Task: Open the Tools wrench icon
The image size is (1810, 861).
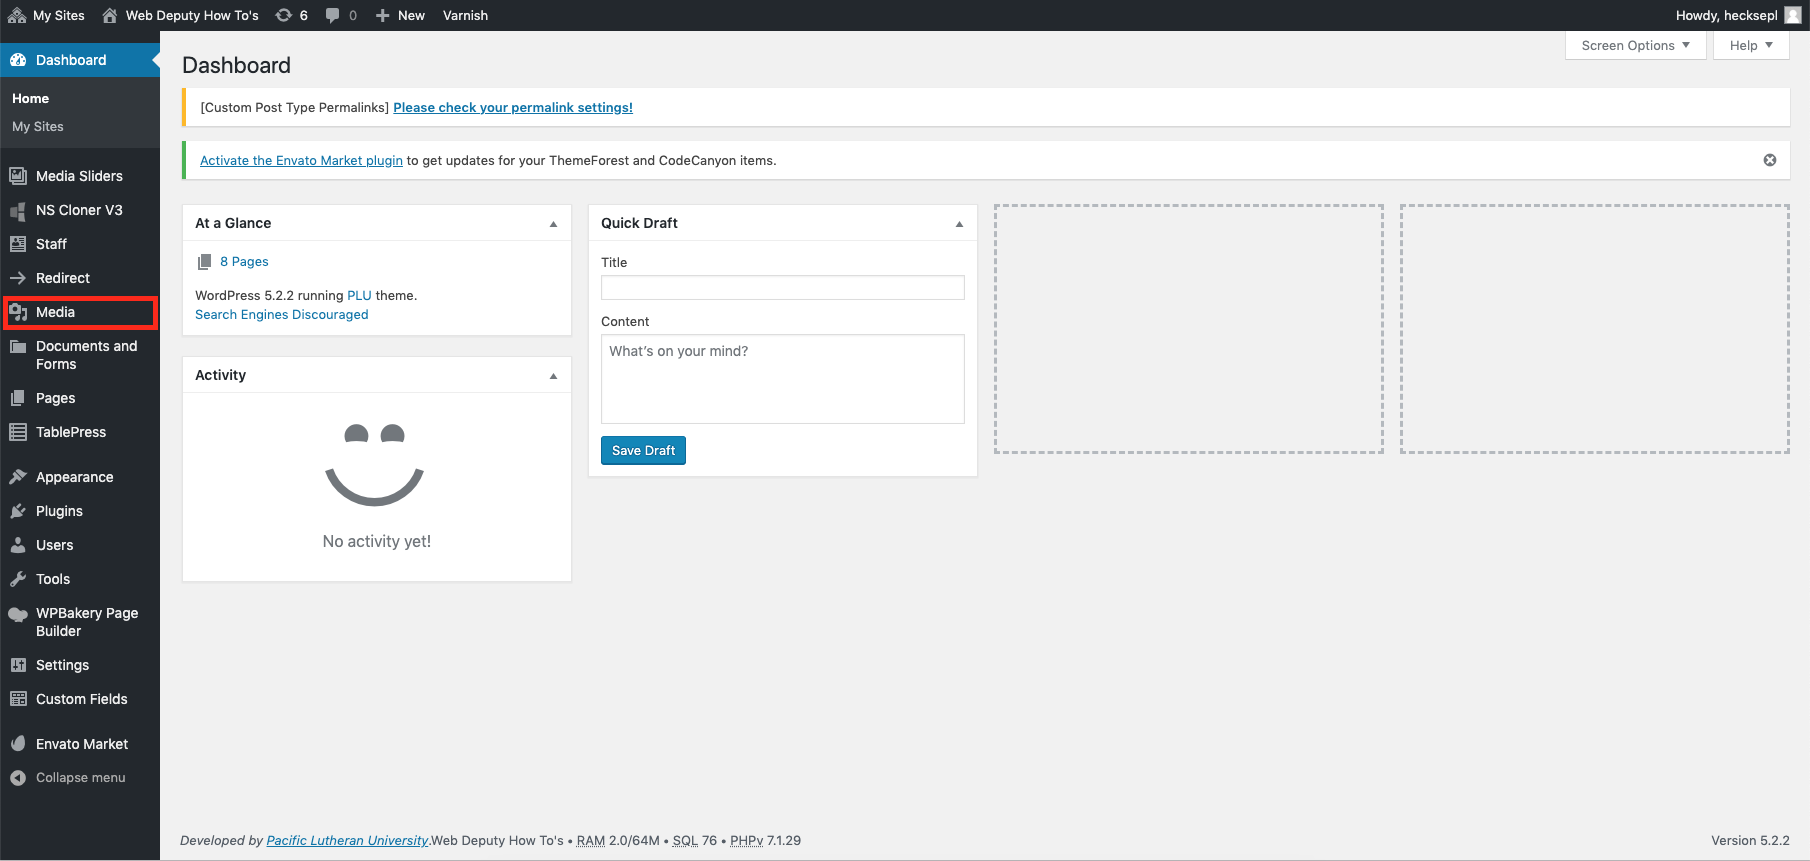Action: (x=18, y=579)
